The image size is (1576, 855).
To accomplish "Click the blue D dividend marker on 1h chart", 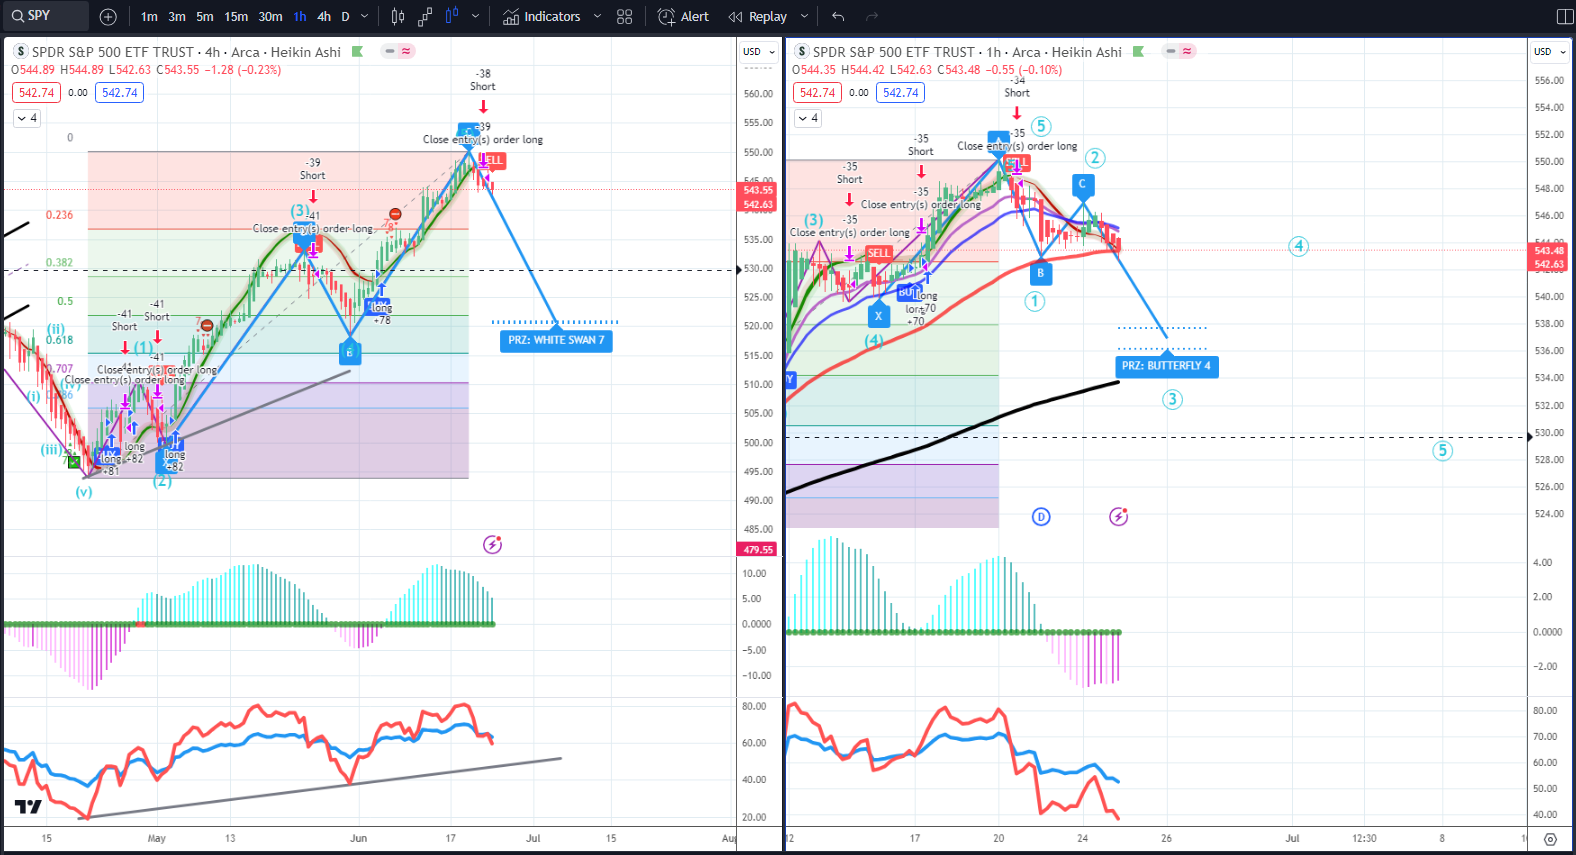I will pyautogui.click(x=1041, y=517).
